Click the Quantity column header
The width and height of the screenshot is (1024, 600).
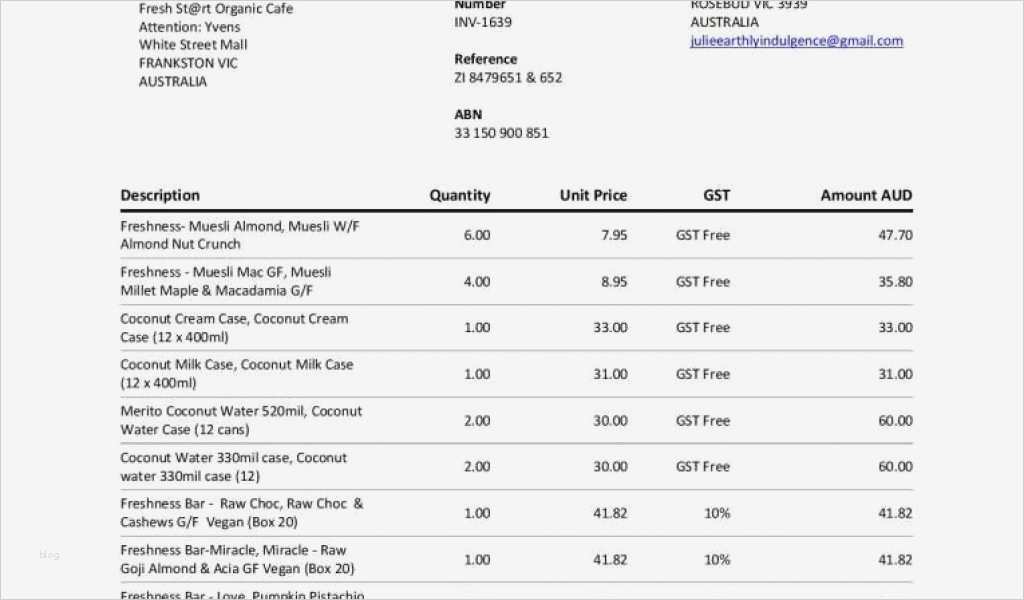[460, 195]
